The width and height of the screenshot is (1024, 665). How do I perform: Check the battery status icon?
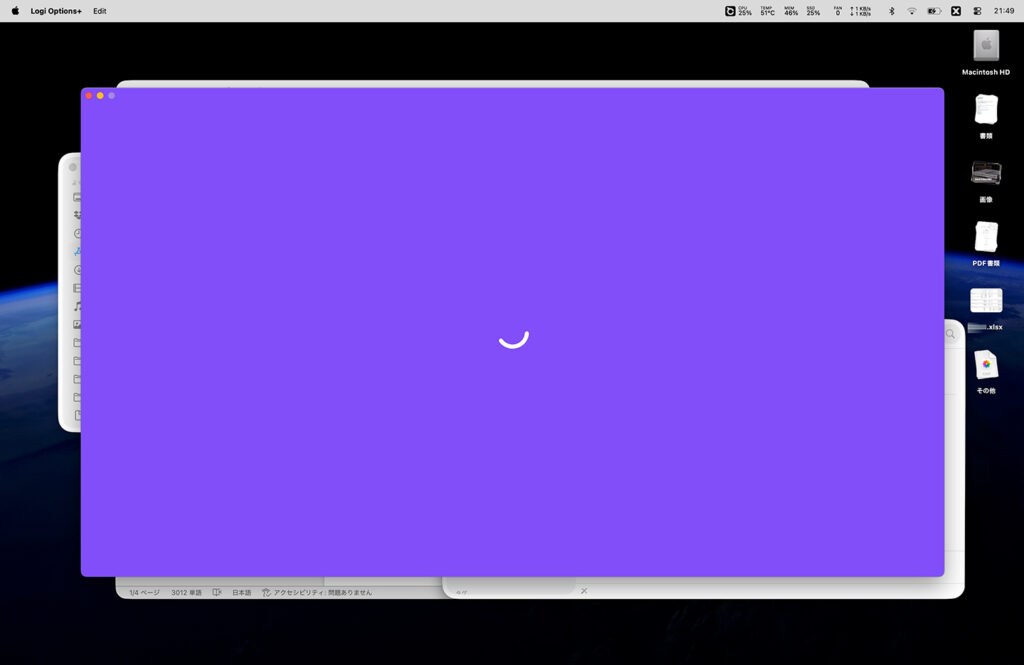tap(933, 11)
